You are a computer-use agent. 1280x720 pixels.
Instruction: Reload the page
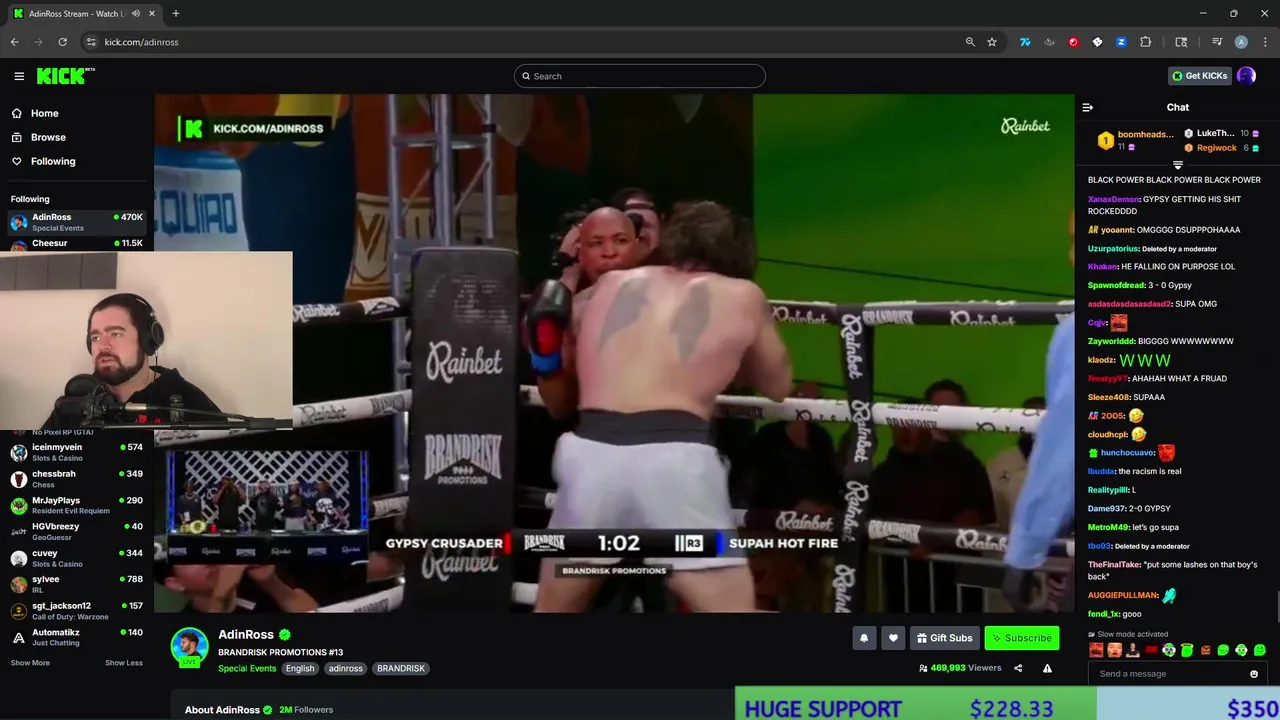(x=62, y=42)
